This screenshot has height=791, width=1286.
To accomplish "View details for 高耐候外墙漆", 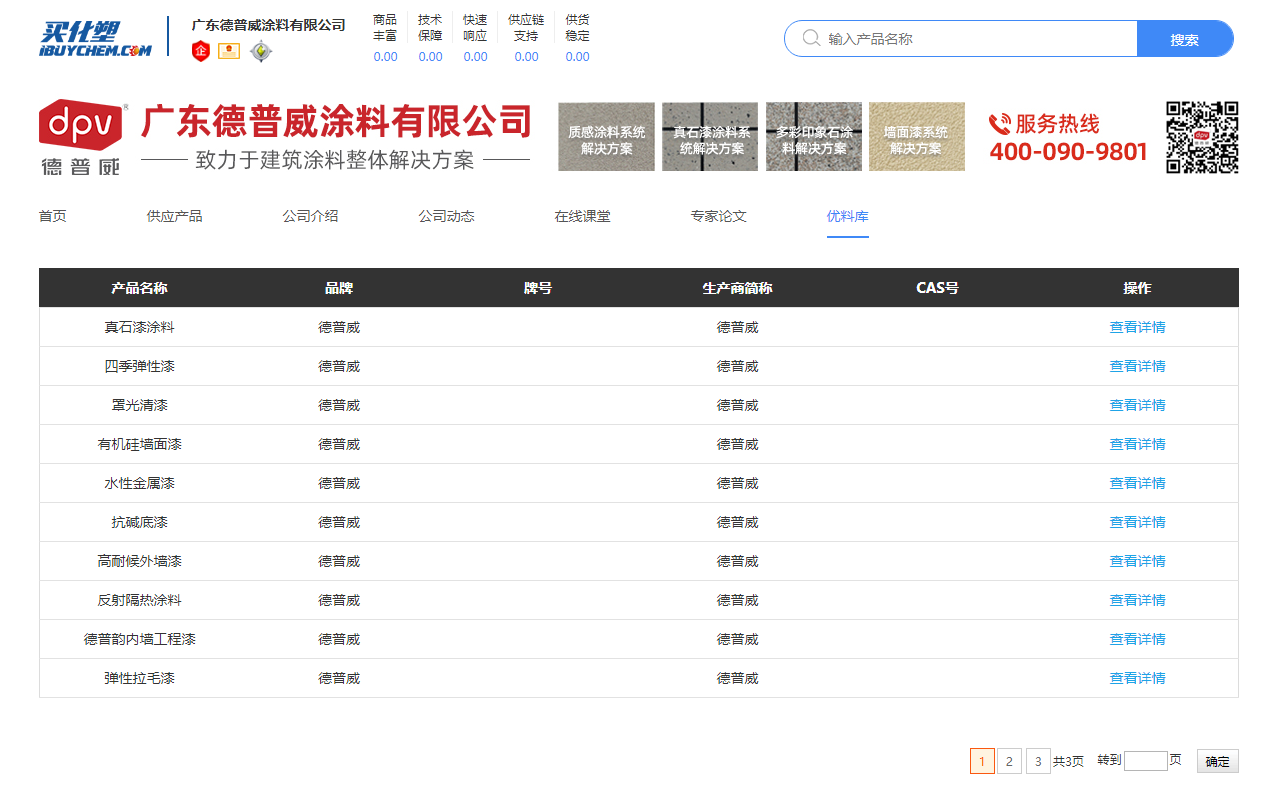I will click(x=1137, y=561).
